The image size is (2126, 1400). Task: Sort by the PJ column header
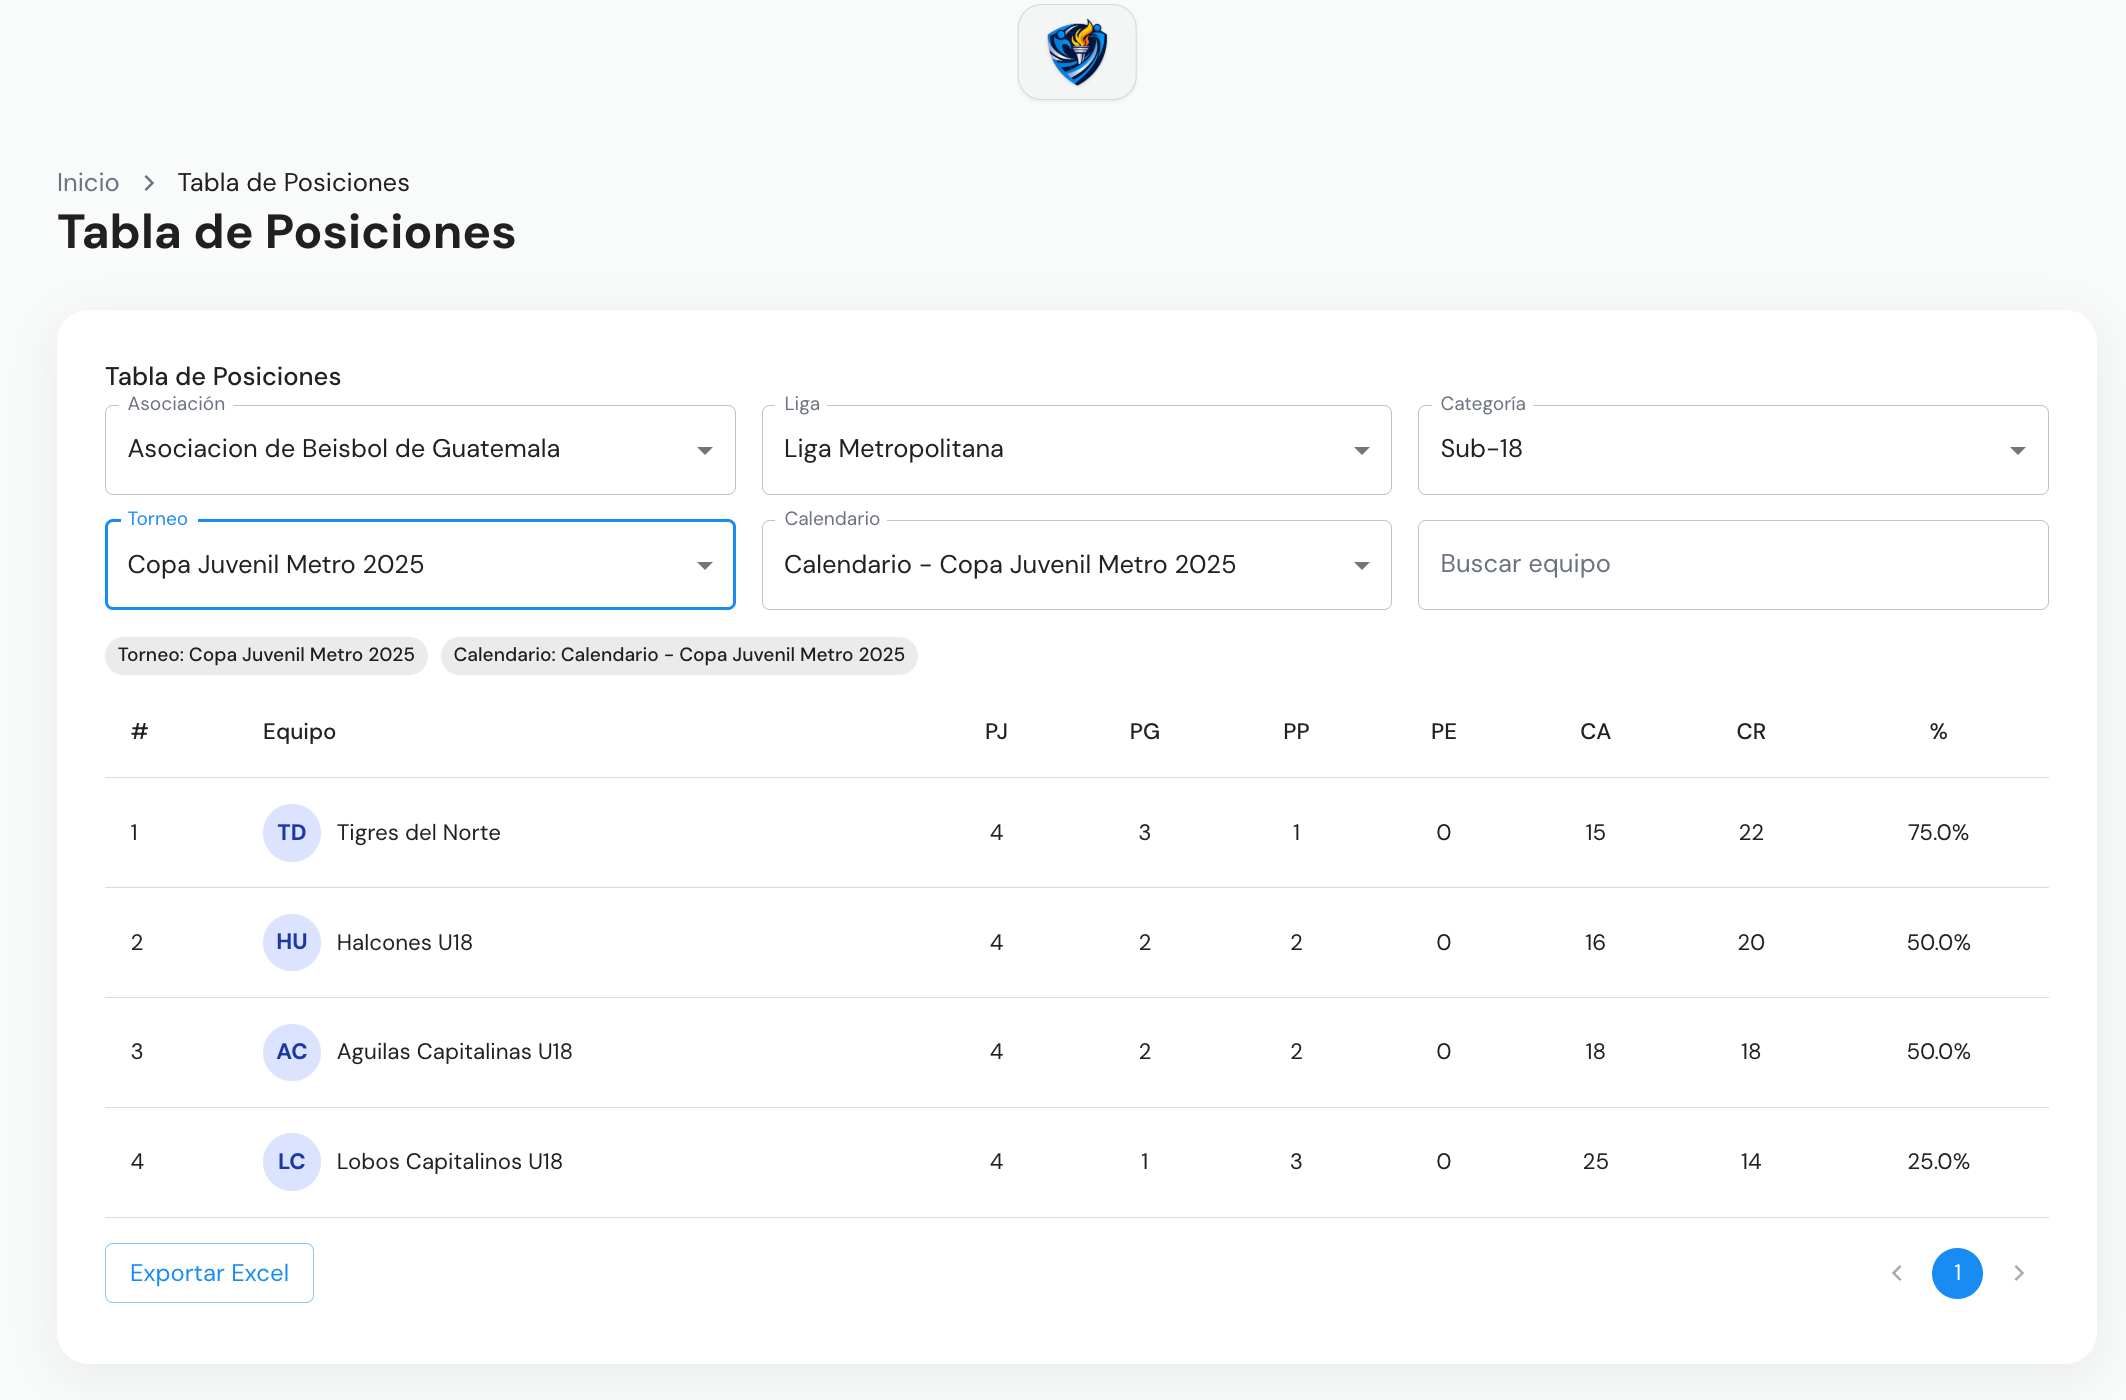tap(996, 731)
